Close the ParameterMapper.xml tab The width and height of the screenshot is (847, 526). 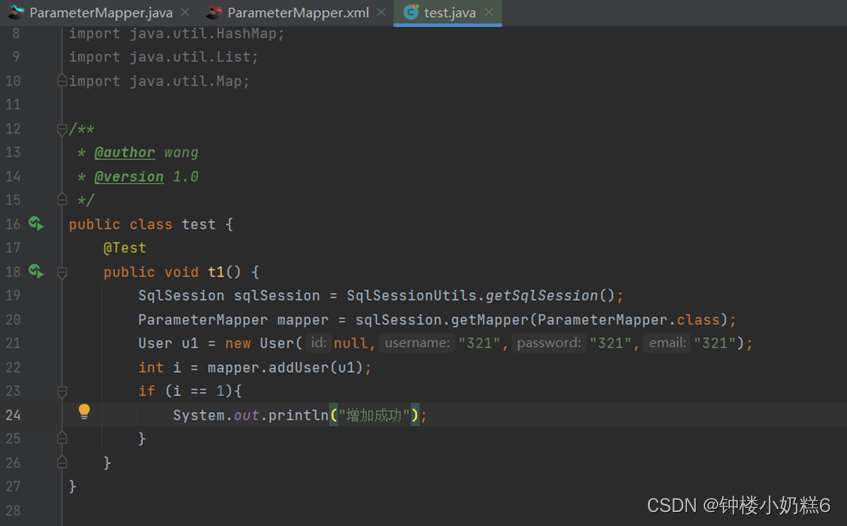(x=381, y=12)
